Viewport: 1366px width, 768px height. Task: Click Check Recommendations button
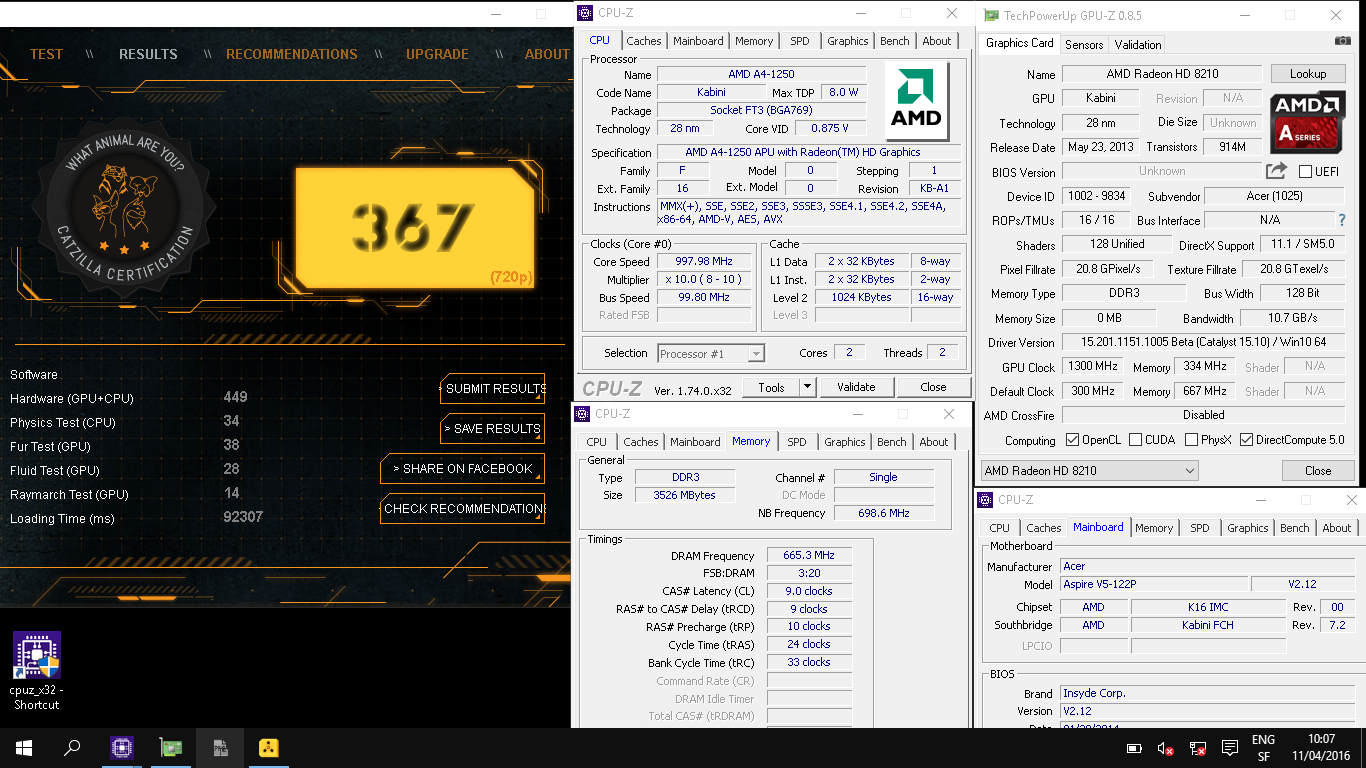463,509
